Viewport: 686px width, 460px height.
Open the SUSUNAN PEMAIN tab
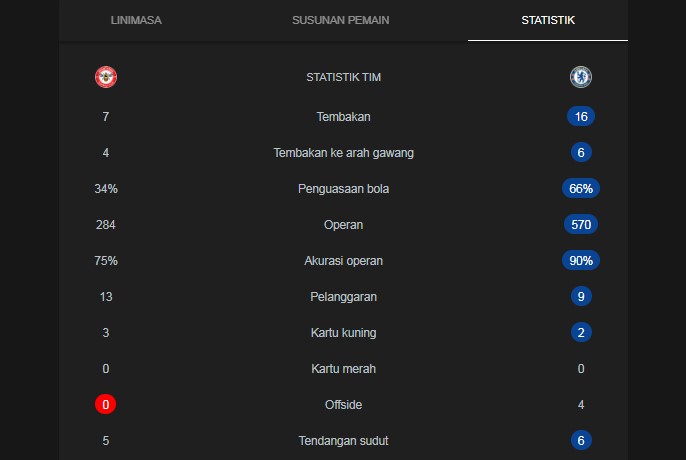click(x=340, y=20)
